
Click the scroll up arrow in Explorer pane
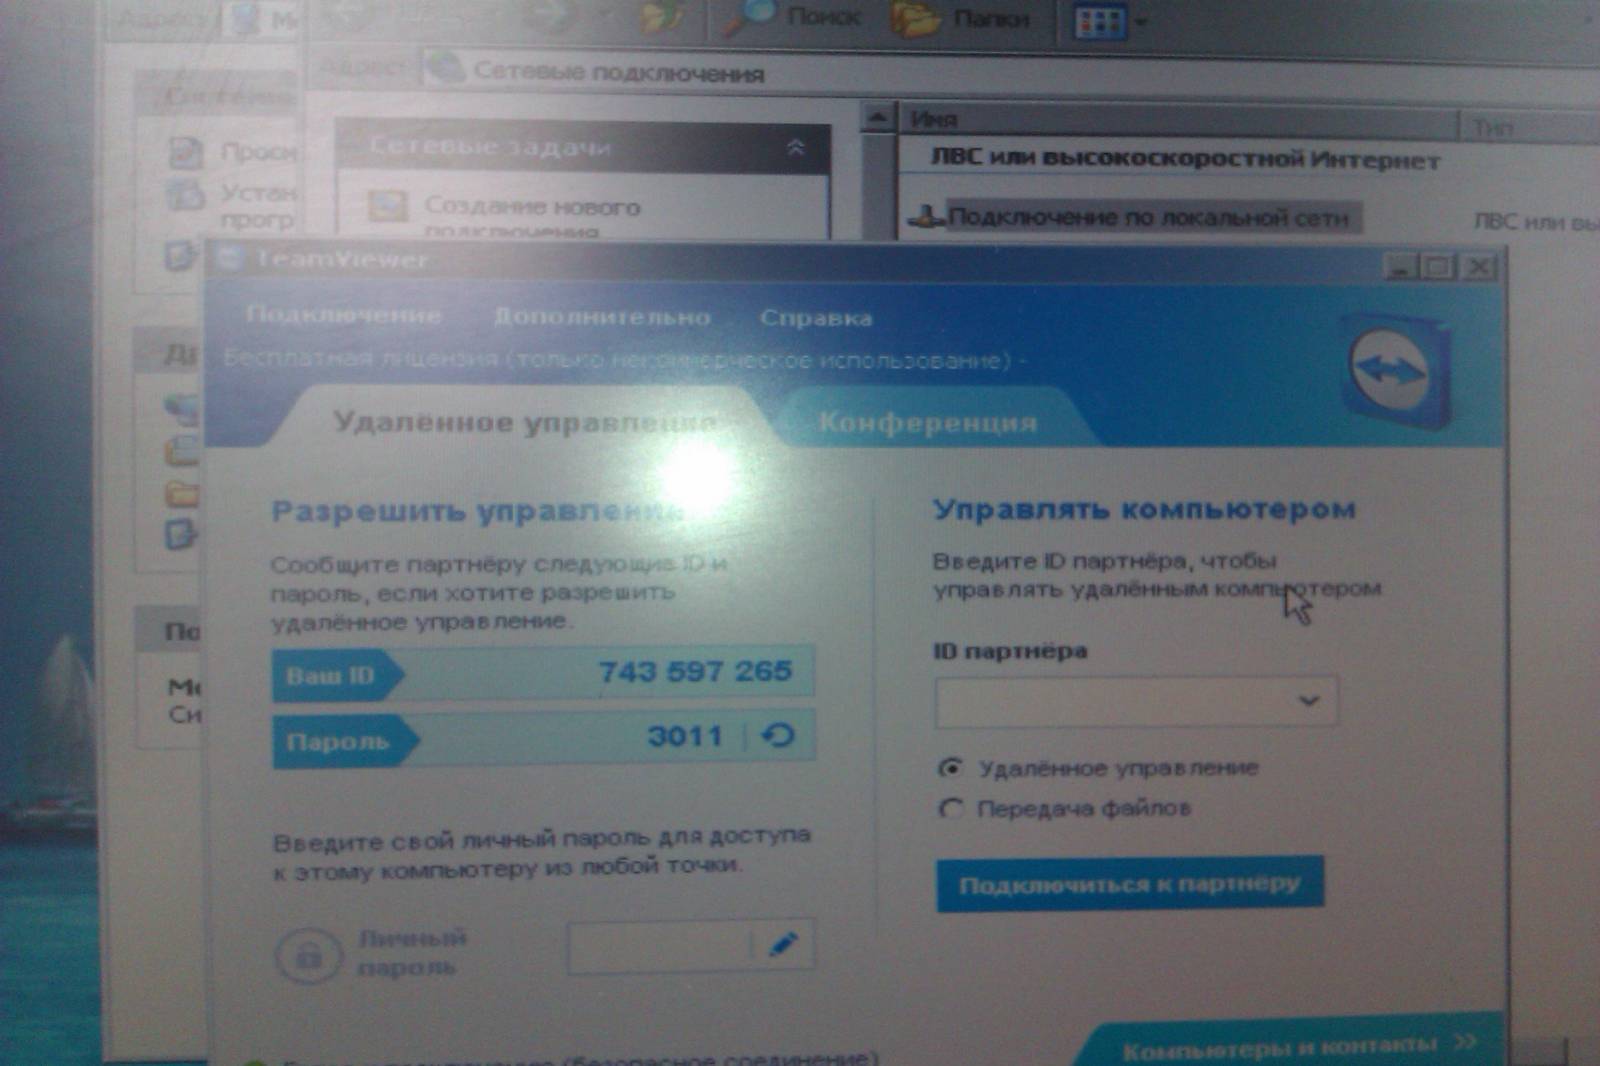point(878,118)
